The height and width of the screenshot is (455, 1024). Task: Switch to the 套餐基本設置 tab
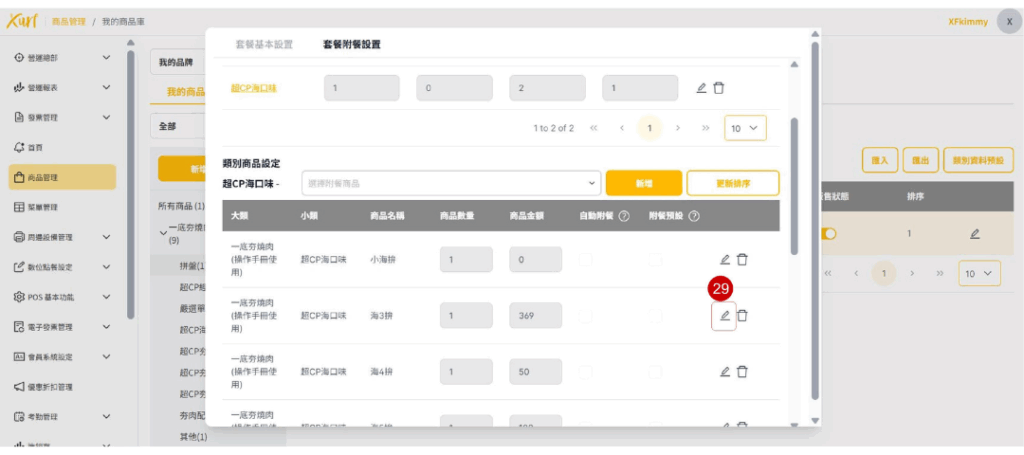pyautogui.click(x=264, y=45)
